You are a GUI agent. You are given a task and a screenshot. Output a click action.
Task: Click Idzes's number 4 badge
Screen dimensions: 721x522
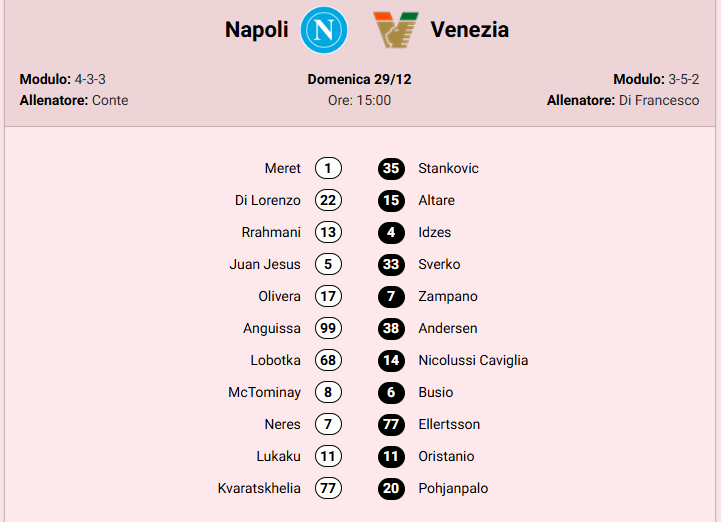tap(391, 232)
